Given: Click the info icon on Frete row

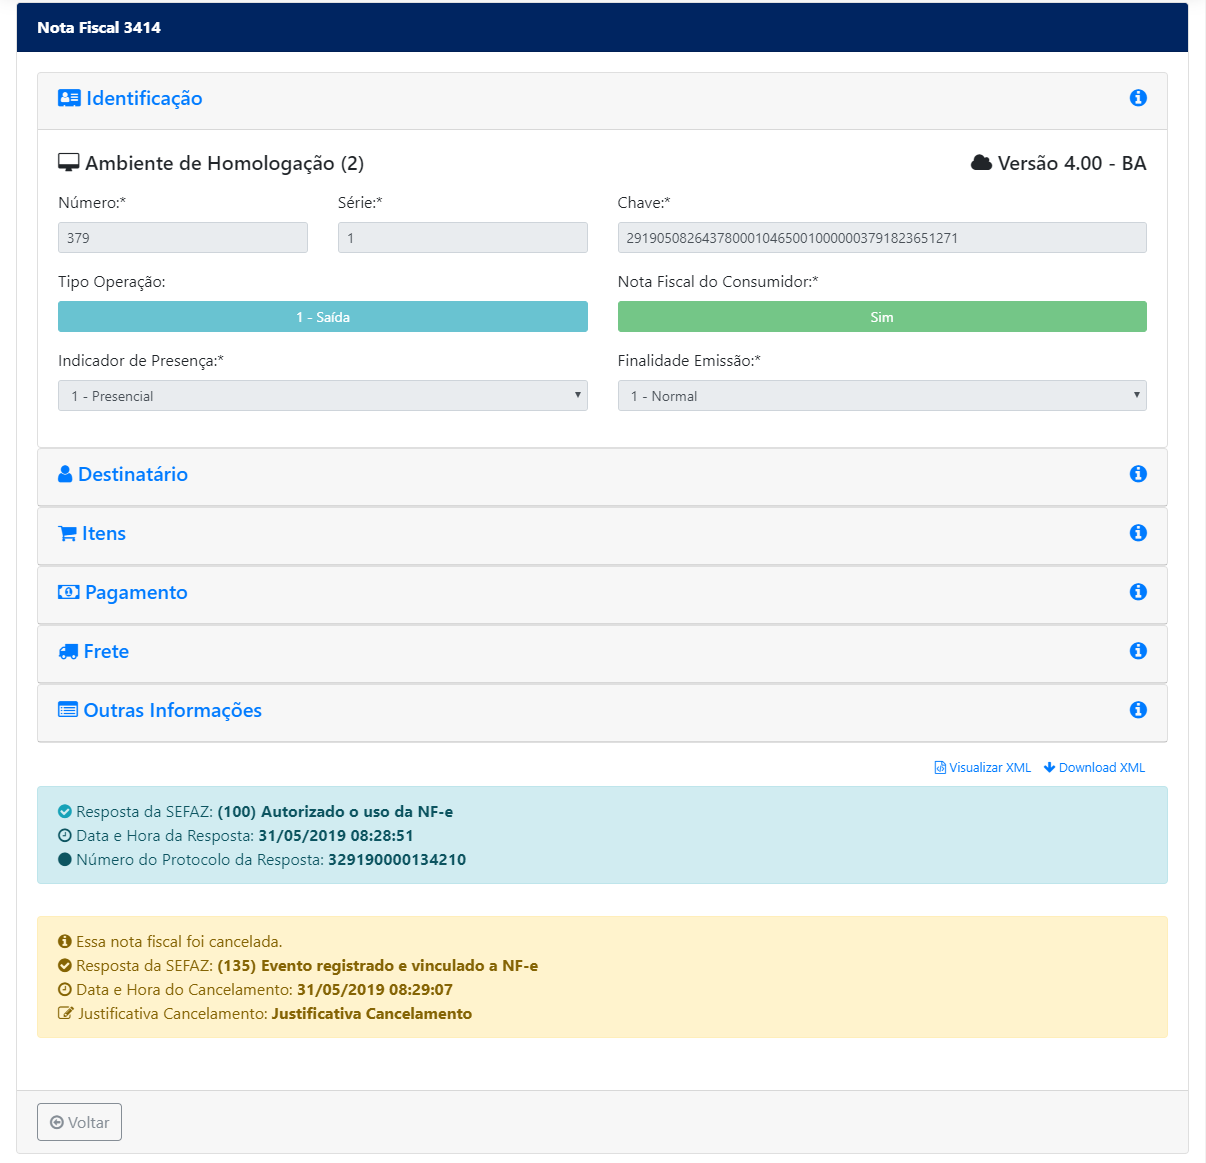Looking at the screenshot, I should 1138,651.
